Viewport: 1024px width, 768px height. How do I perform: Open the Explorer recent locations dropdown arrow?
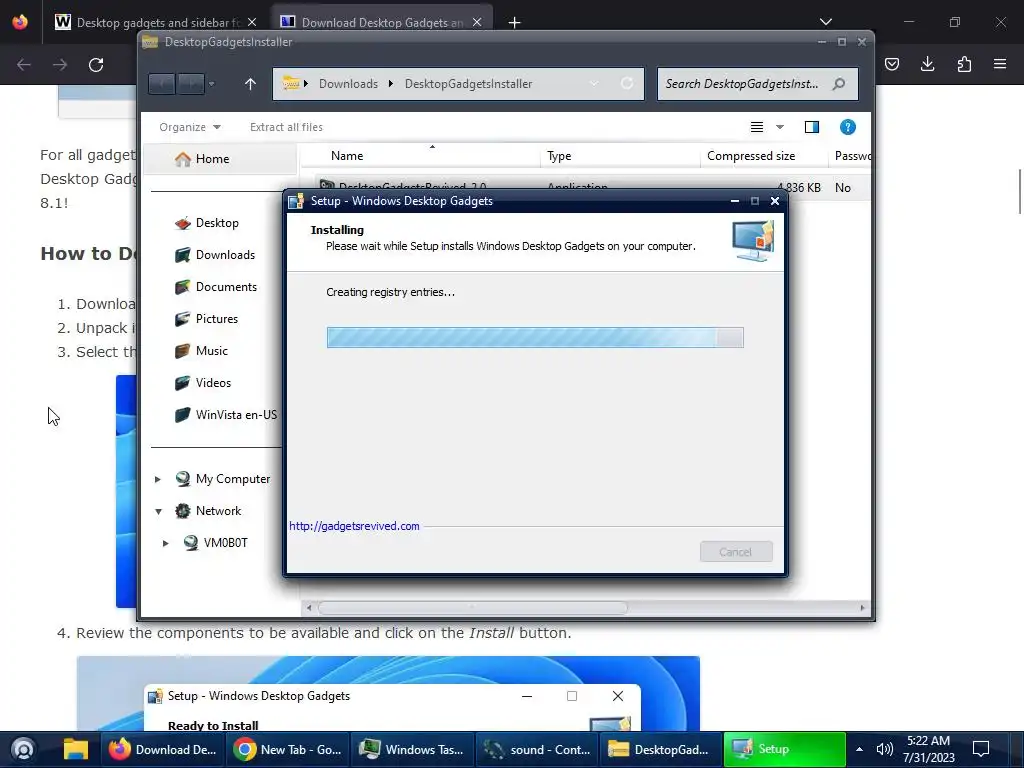pos(211,84)
